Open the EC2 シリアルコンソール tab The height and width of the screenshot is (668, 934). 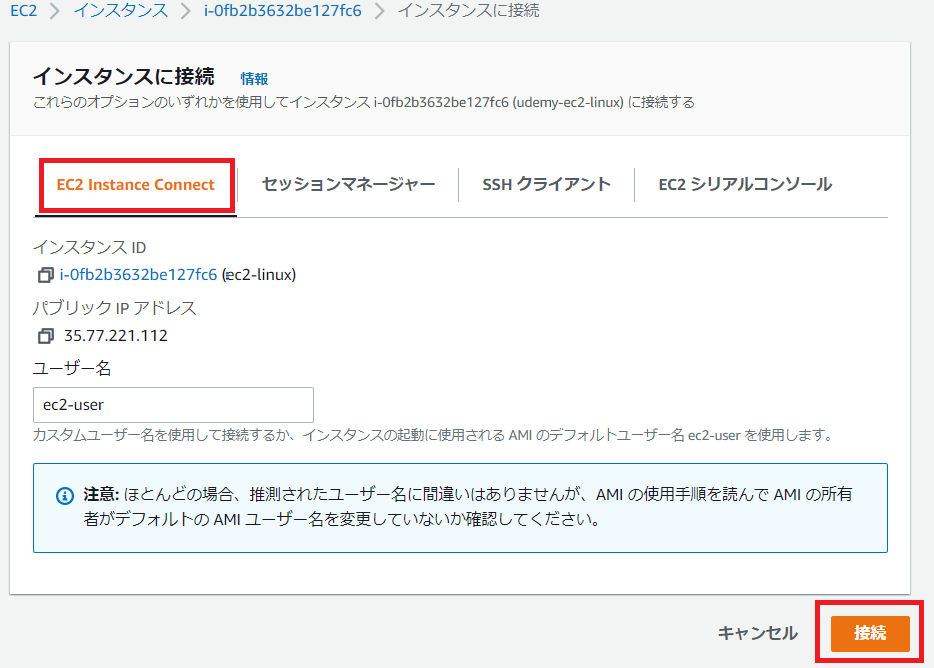coord(745,185)
